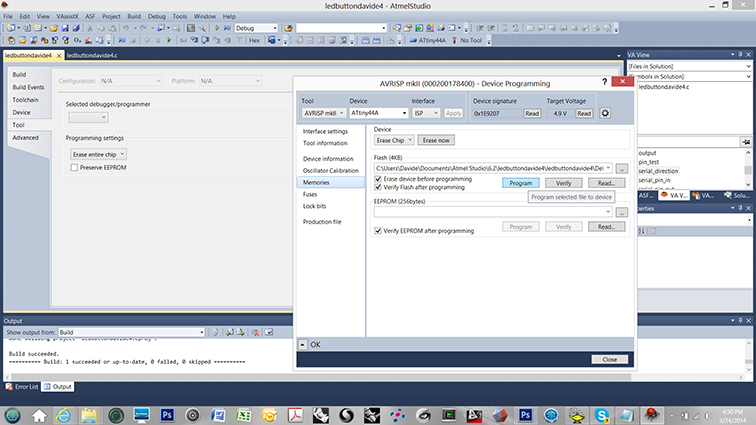Screen dimensions: 756x425
Task: Open Internet Explorer from taskbar
Action: (64, 415)
